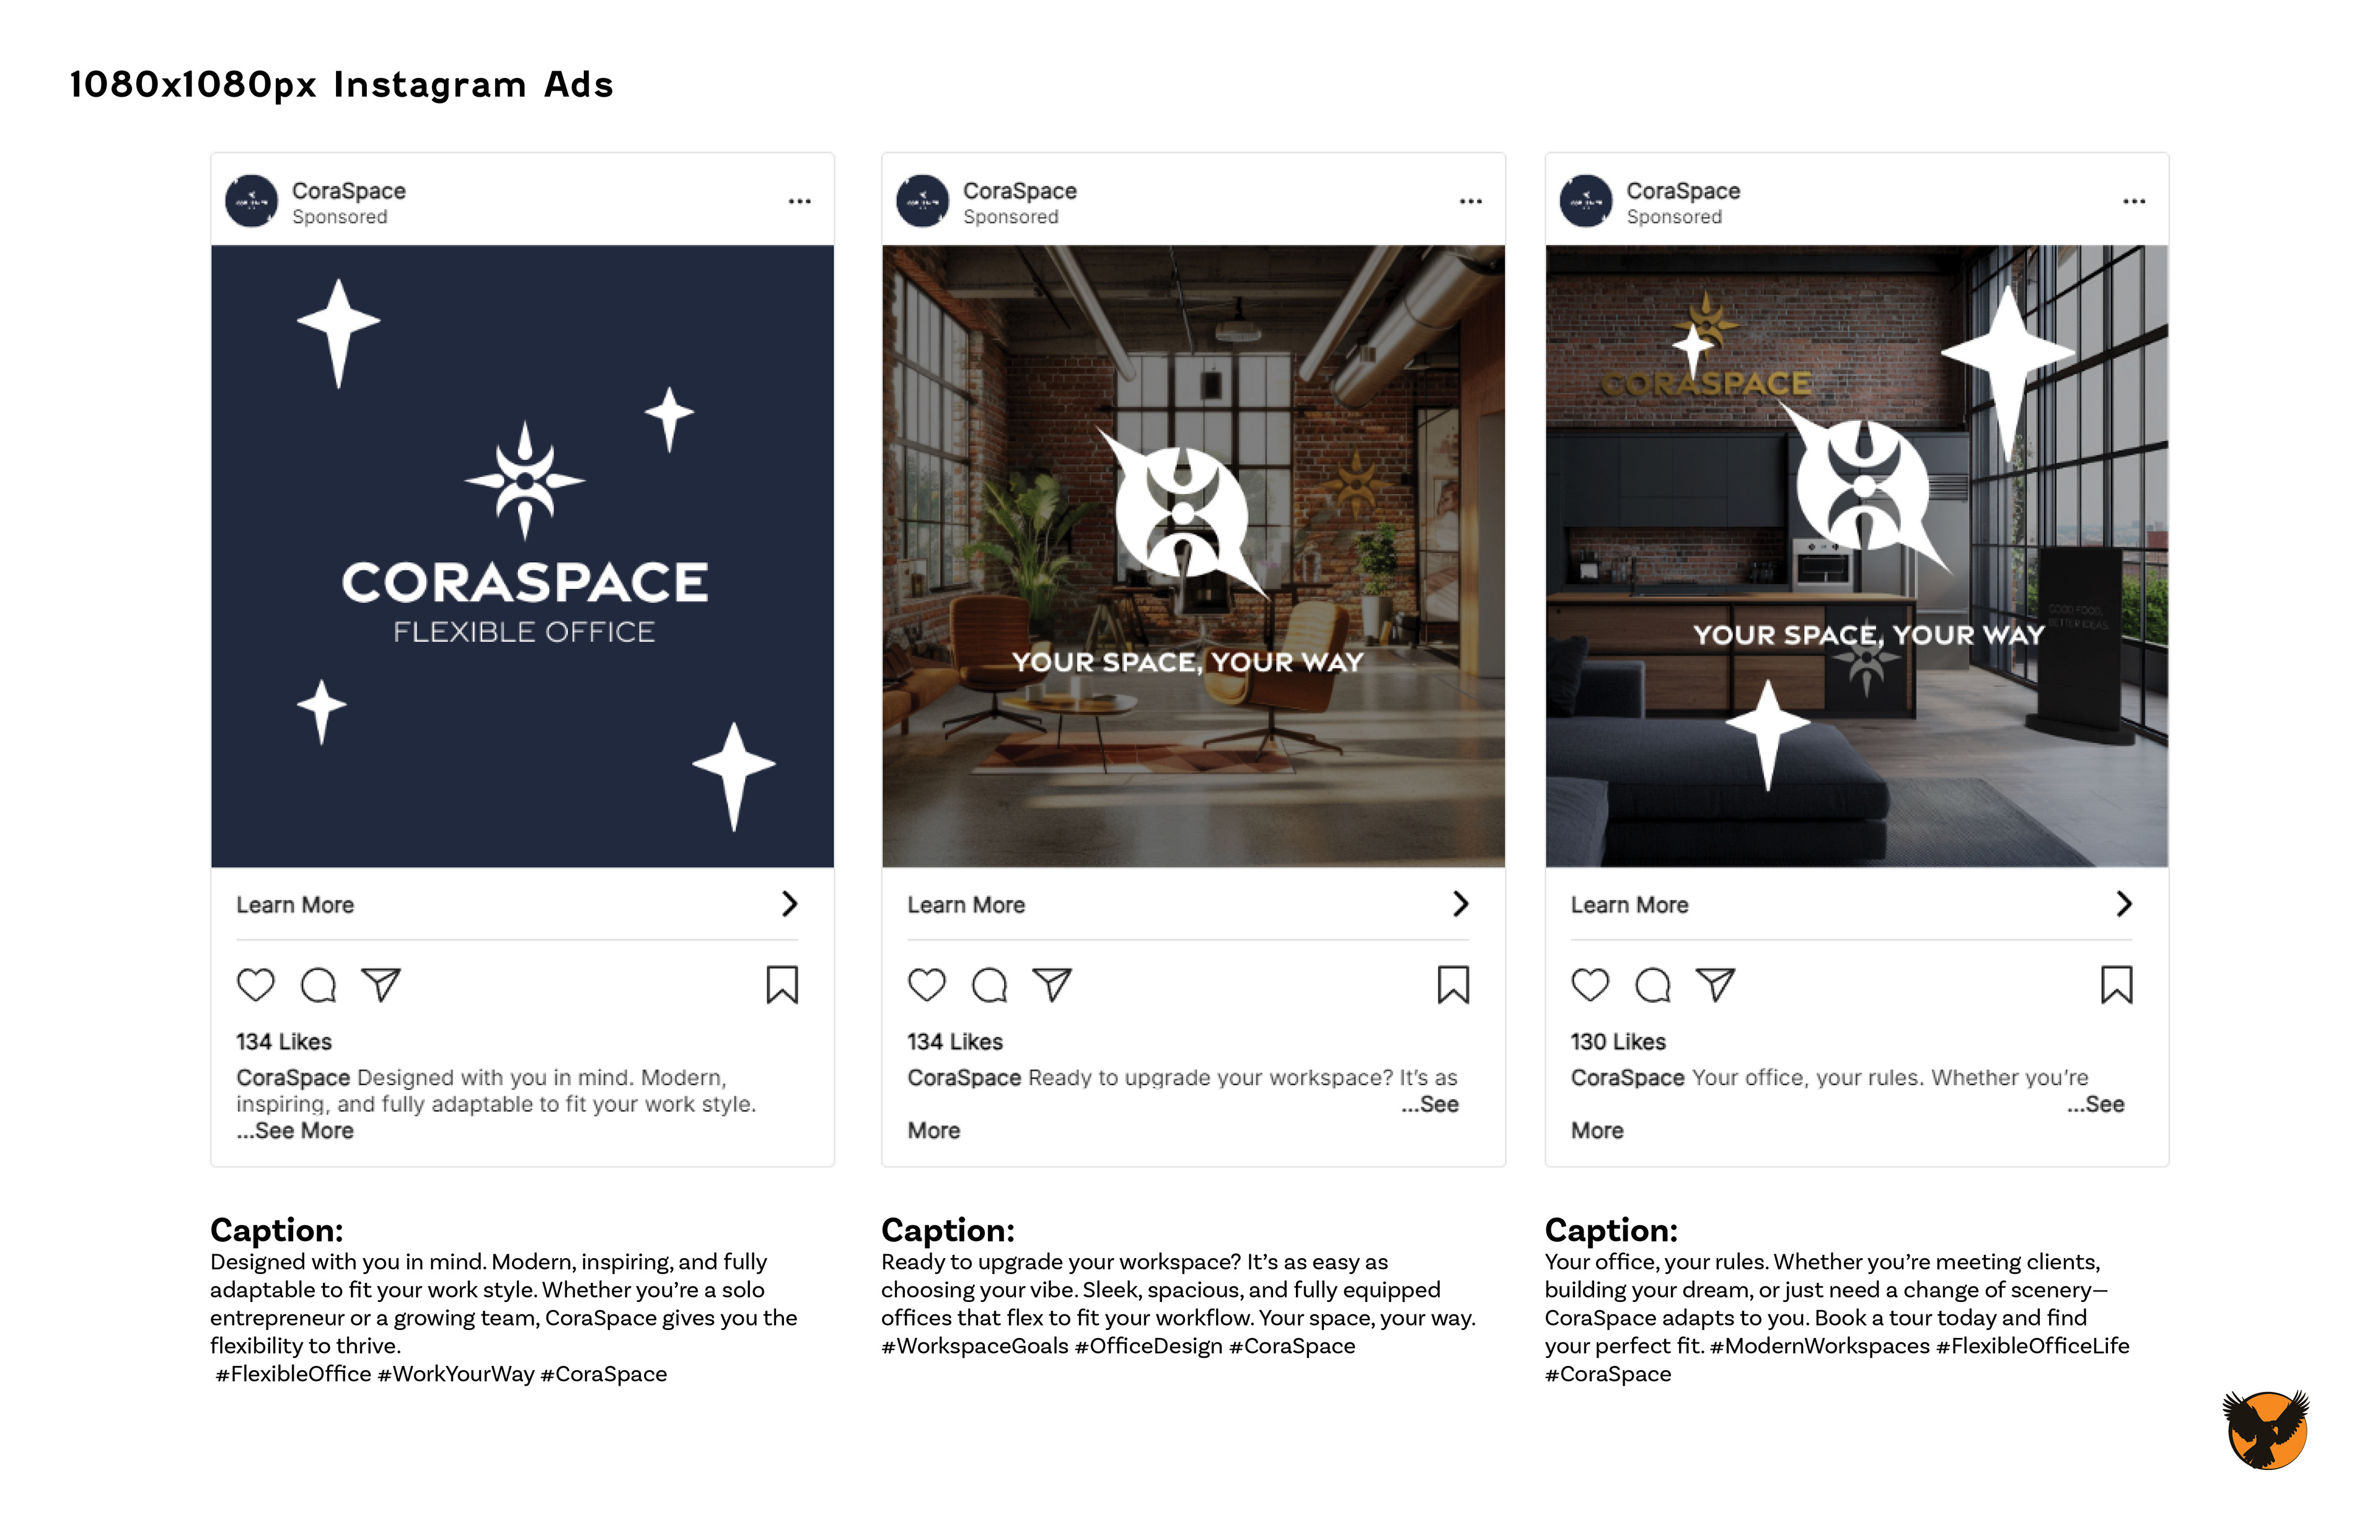Open three-dot menu on the first ad
This screenshot has width=2380, height=1540.
tap(799, 201)
